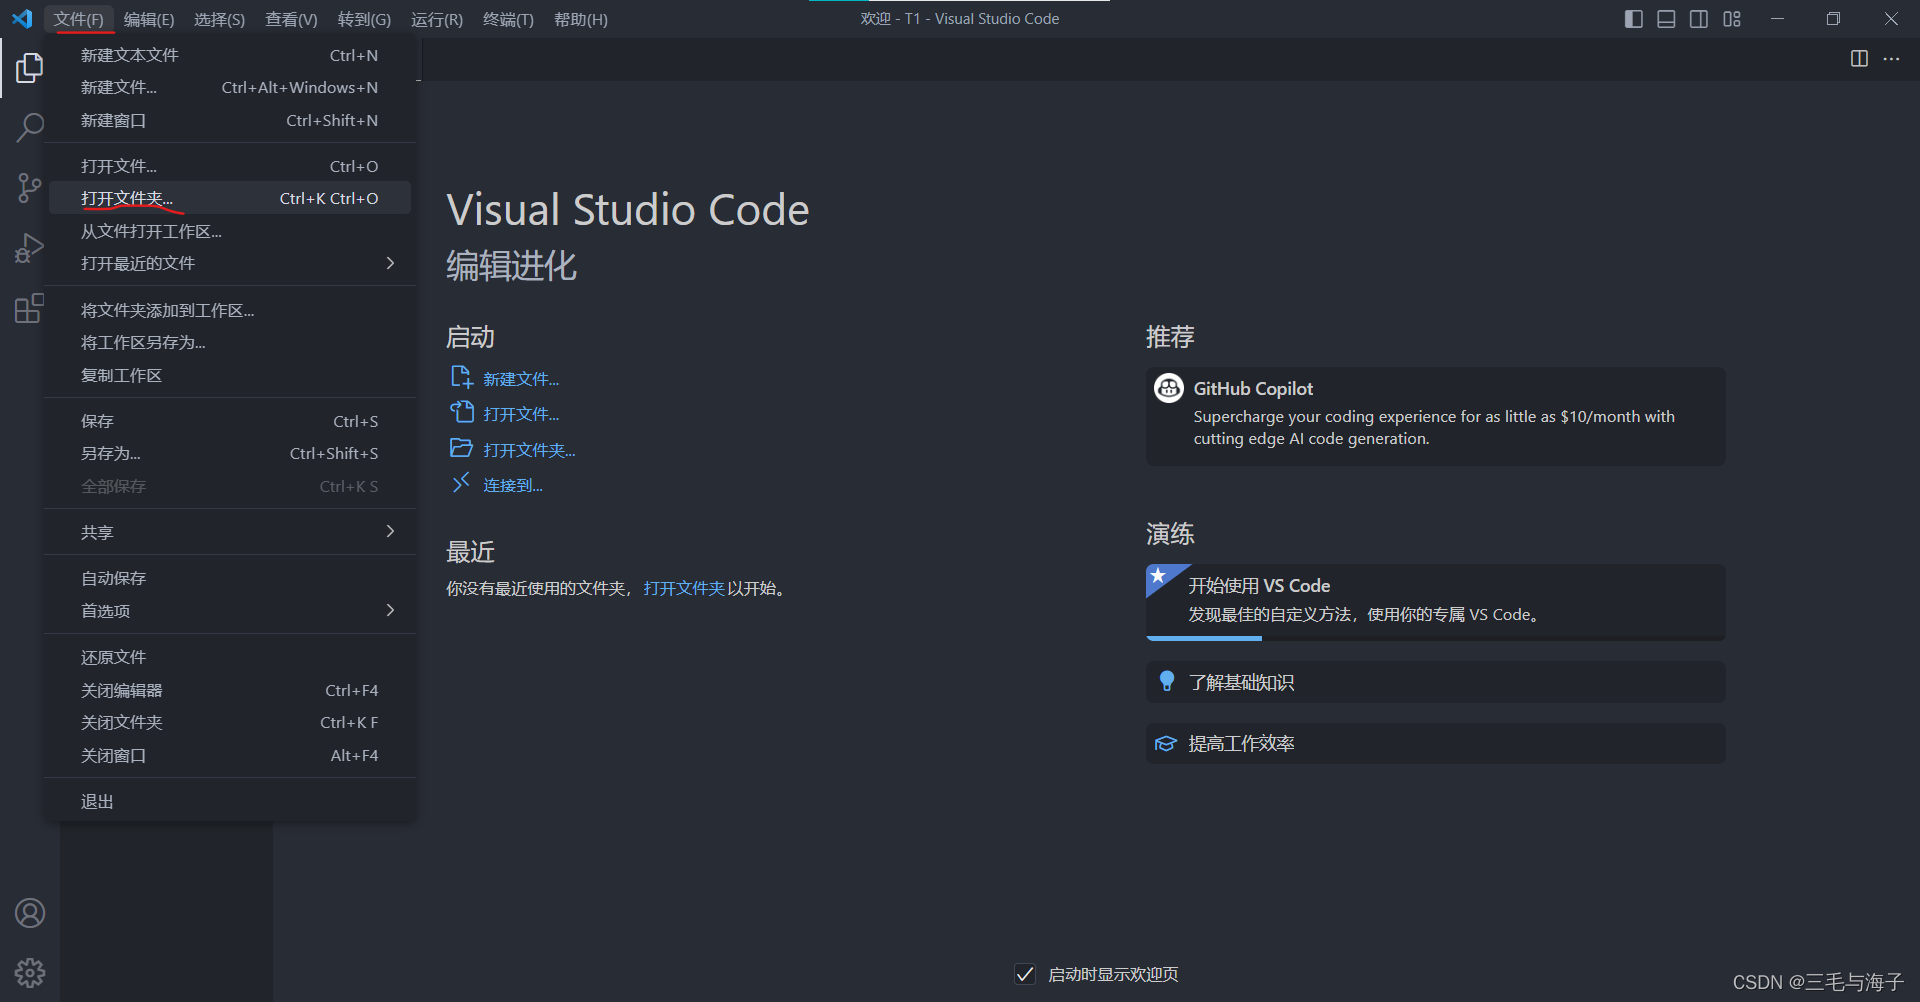This screenshot has height=1002, width=1920.
Task: Toggle the primary sidebar visibility icon
Action: point(1633,18)
